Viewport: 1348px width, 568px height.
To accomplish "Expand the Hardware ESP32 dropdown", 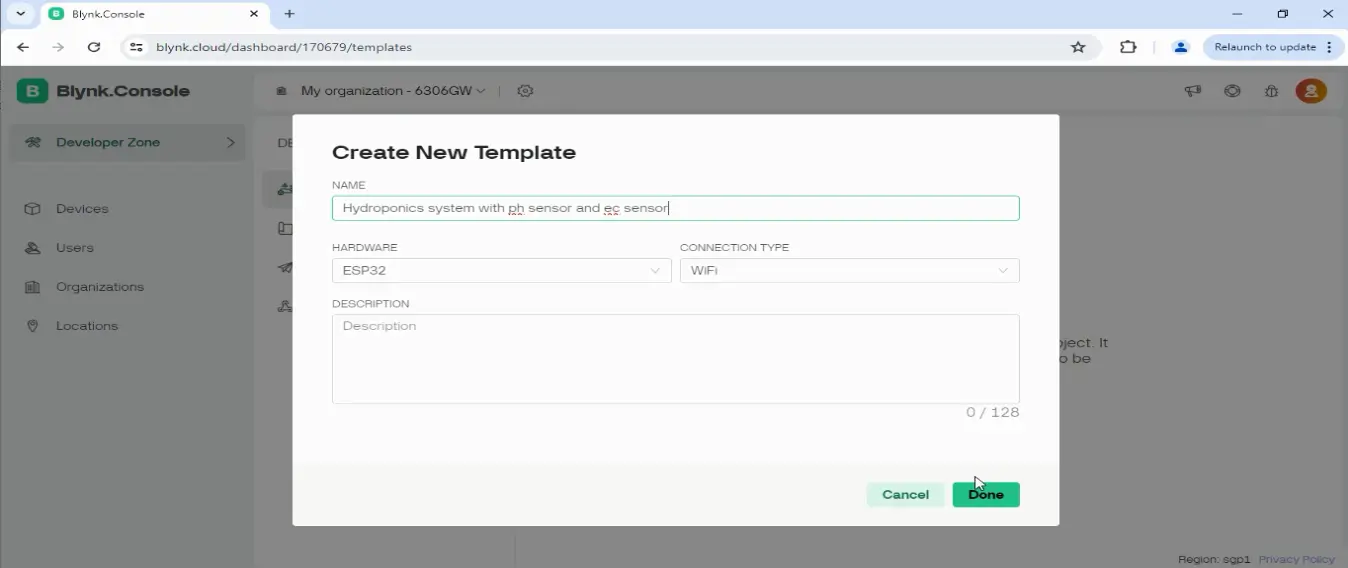I will pos(501,270).
